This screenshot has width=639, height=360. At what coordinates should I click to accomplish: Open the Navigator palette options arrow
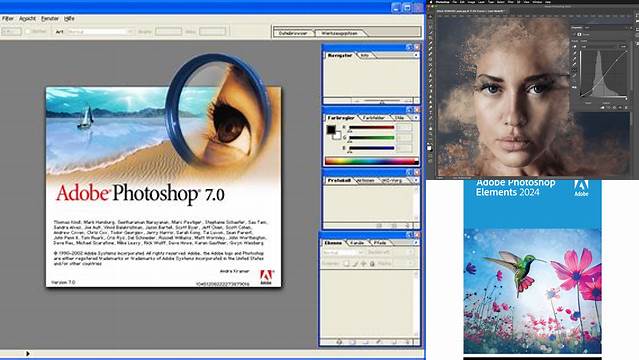(x=416, y=55)
